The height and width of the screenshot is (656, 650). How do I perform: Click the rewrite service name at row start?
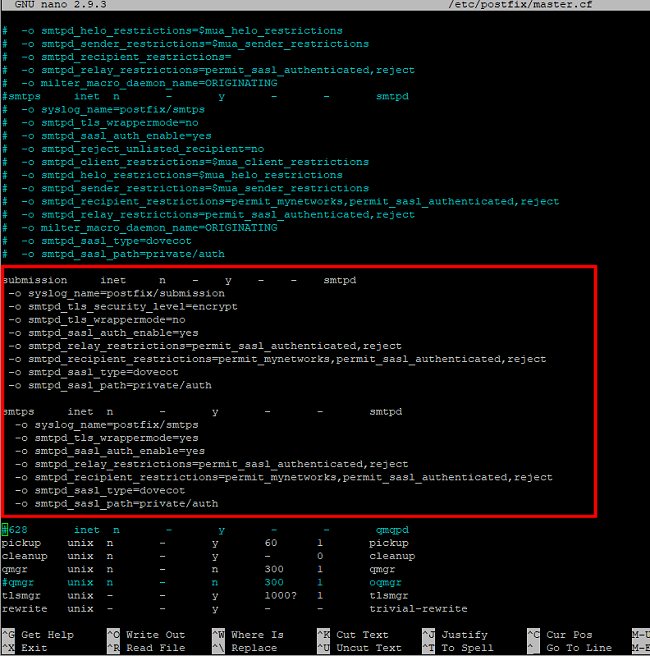coord(24,609)
